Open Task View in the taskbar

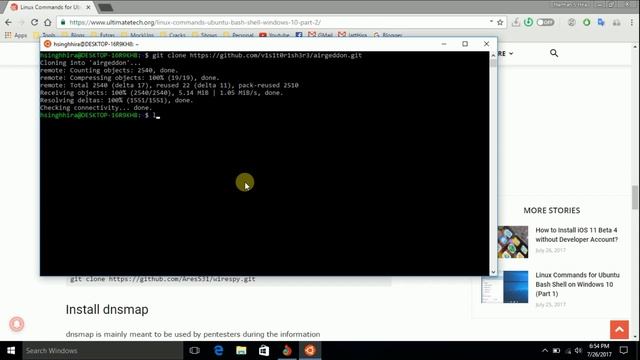tap(194, 351)
